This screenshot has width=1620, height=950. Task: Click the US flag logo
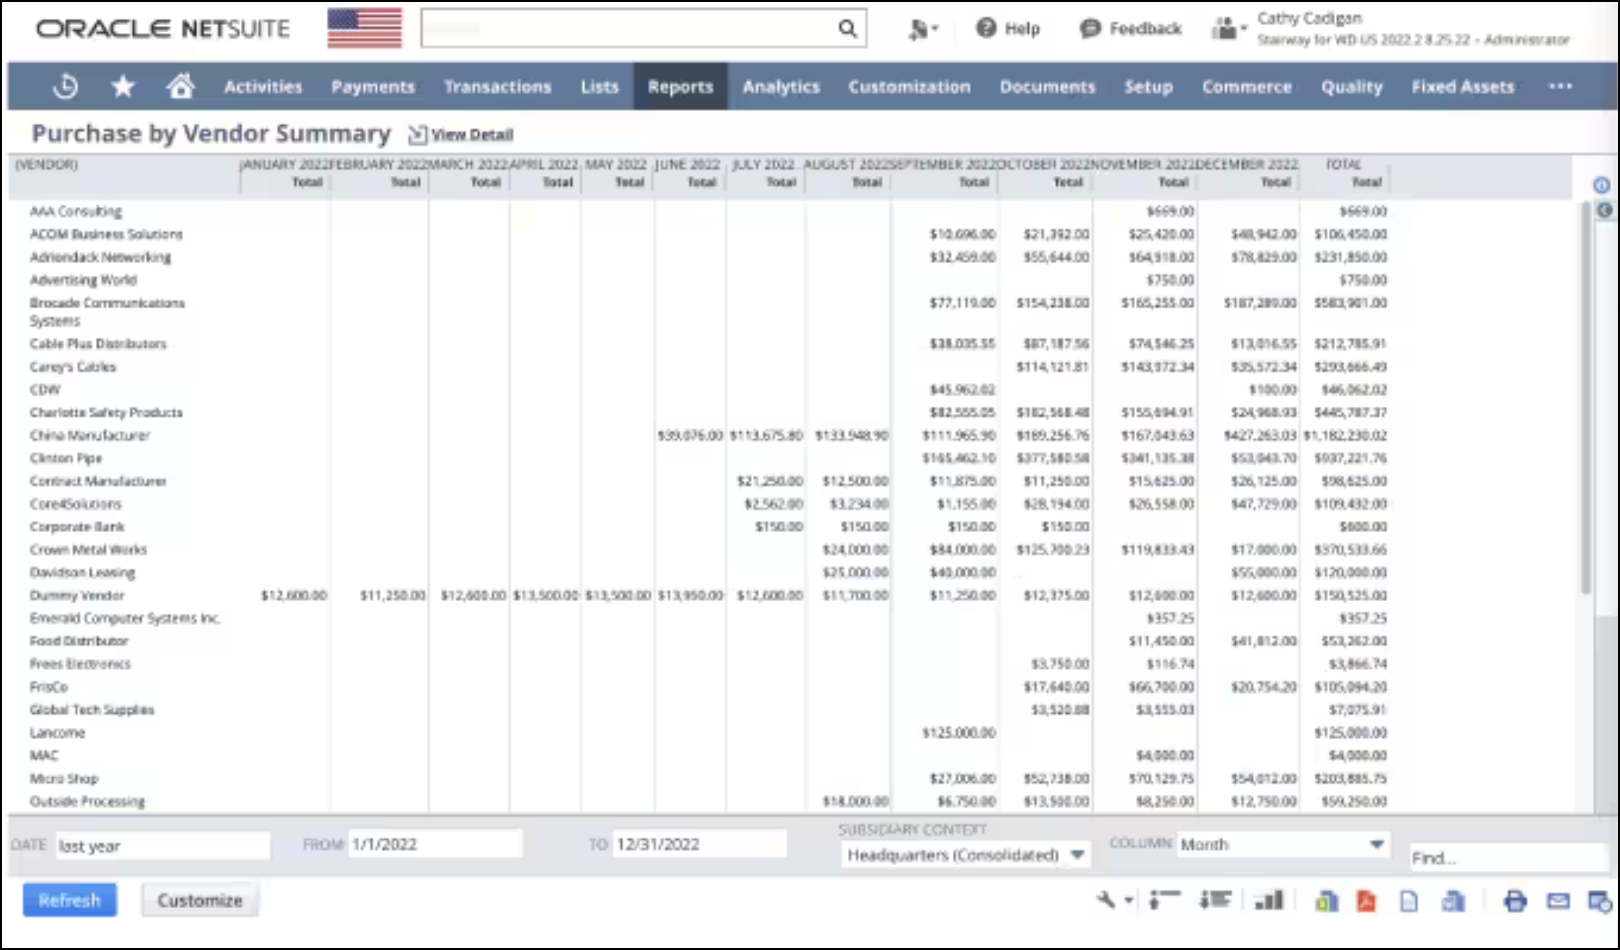365,28
